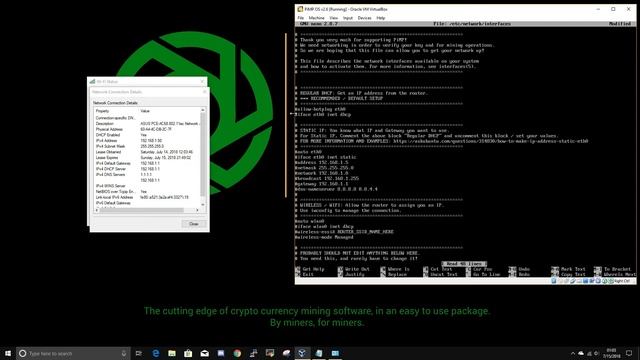Switch to the VirtualBox taskbar icon
Screen dimensions: 640x360
click(x=302, y=353)
